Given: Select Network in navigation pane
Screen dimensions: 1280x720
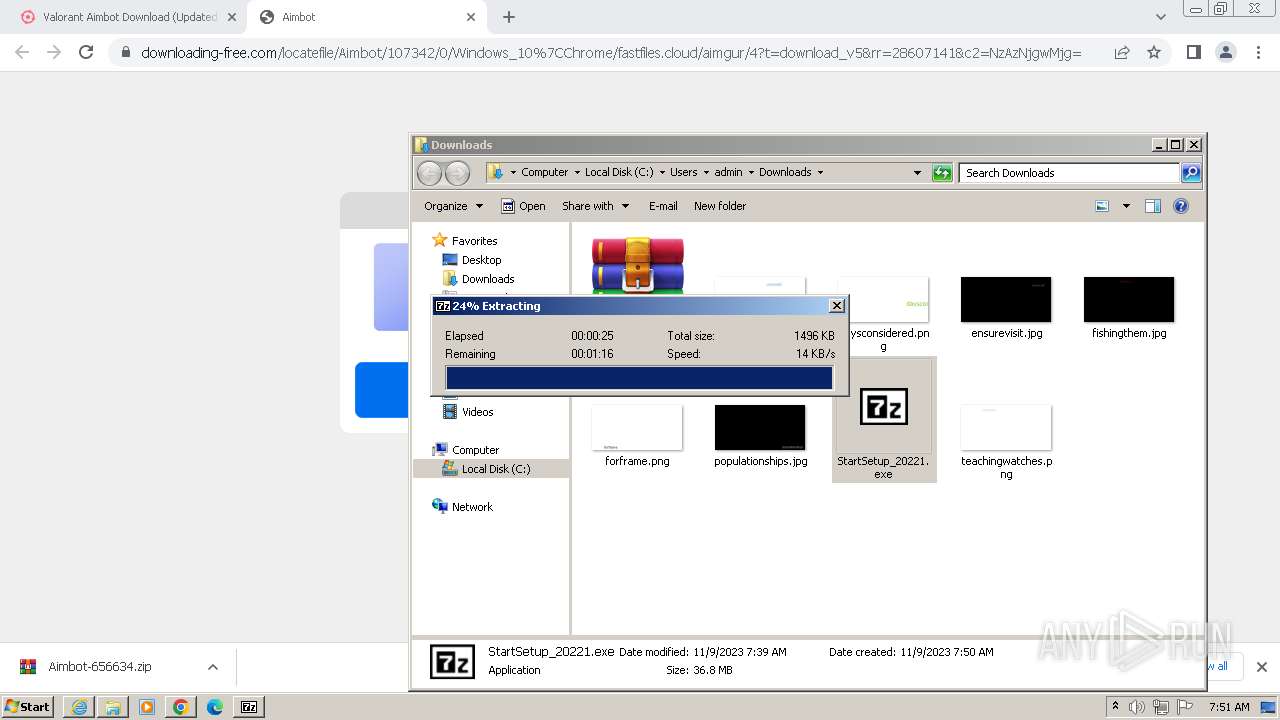Looking at the screenshot, I should click(x=472, y=507).
